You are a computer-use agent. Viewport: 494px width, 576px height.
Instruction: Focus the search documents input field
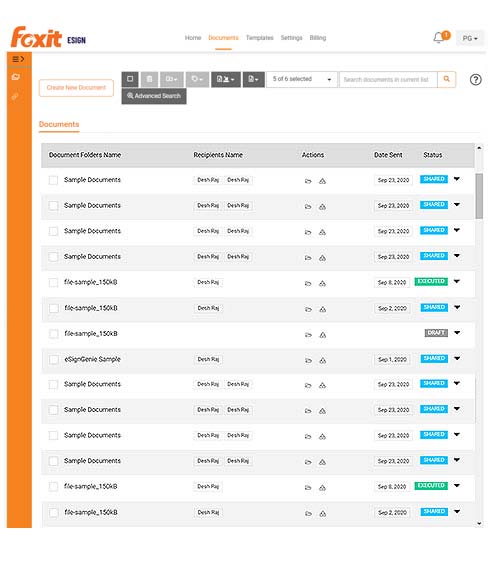click(x=388, y=79)
